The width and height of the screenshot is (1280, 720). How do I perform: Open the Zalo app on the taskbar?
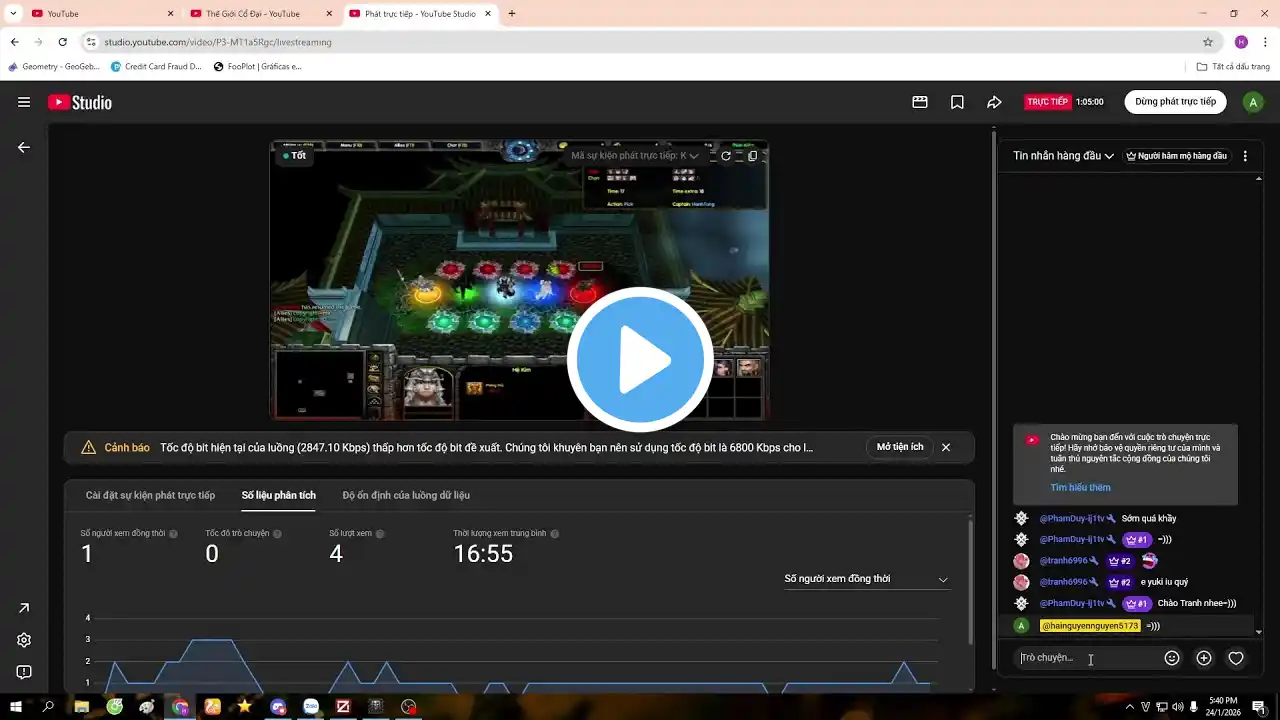coord(311,706)
